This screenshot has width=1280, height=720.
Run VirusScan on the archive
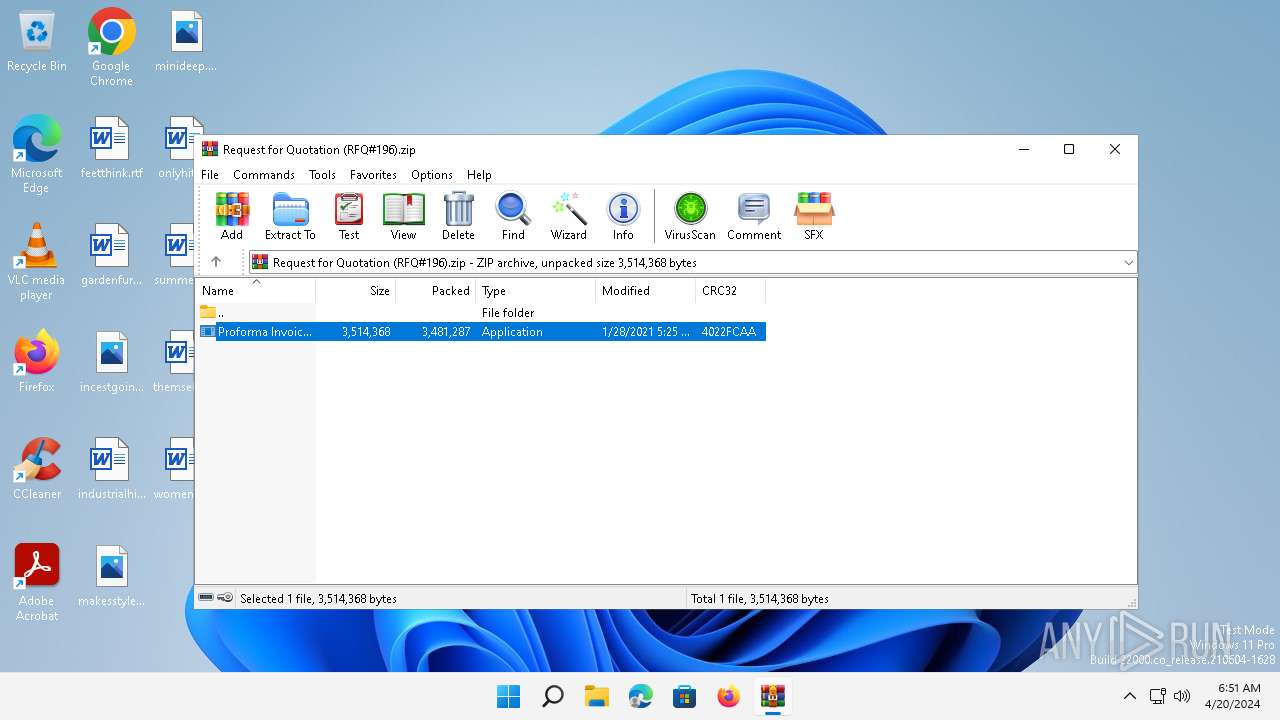pos(690,216)
